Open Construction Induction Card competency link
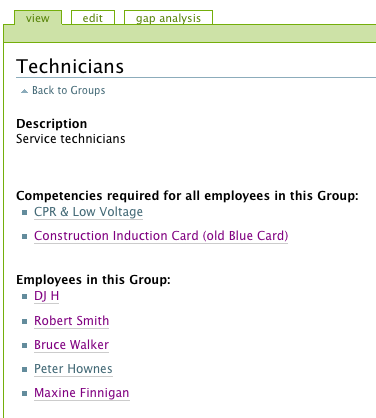 [x=161, y=236]
